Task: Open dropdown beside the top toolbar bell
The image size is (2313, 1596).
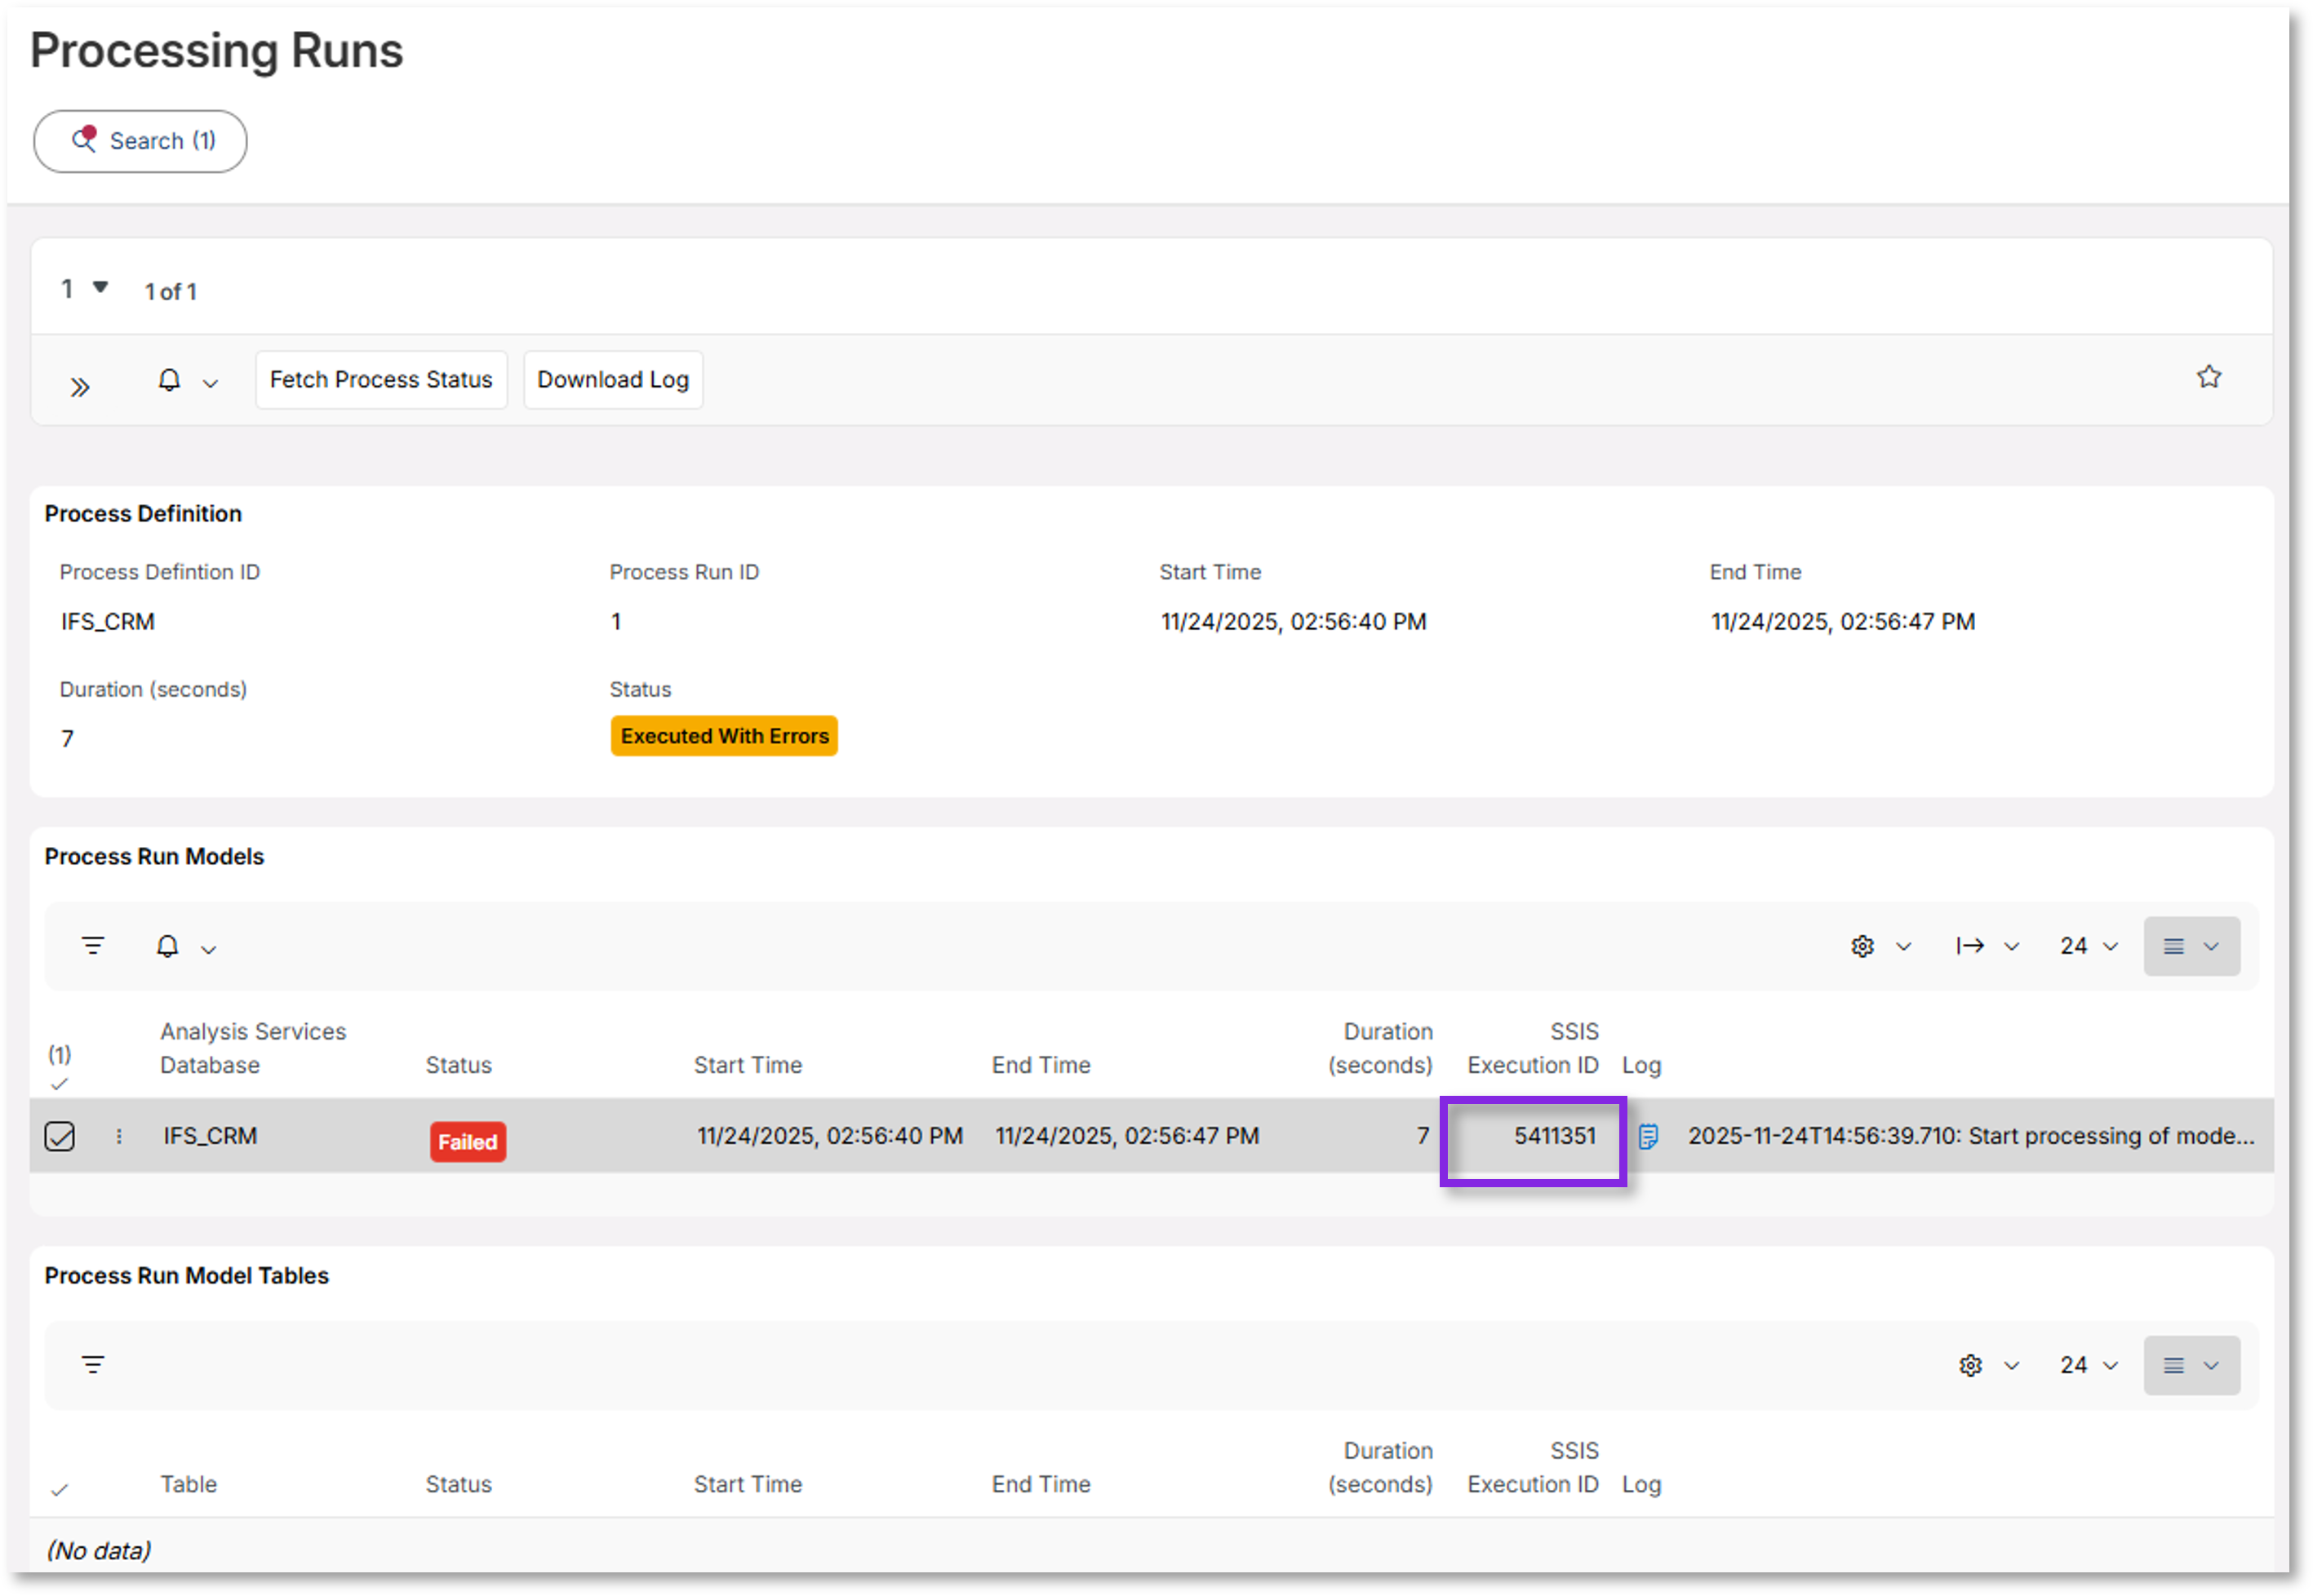Action: coord(210,383)
